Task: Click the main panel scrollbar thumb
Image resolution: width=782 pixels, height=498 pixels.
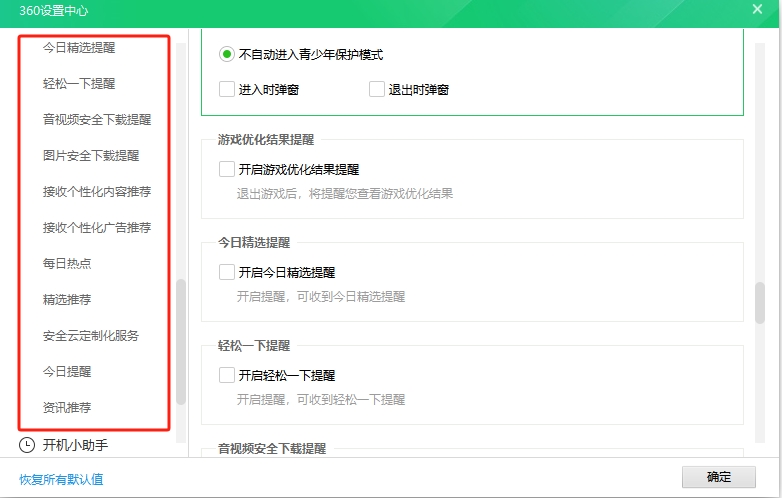Action: (760, 303)
